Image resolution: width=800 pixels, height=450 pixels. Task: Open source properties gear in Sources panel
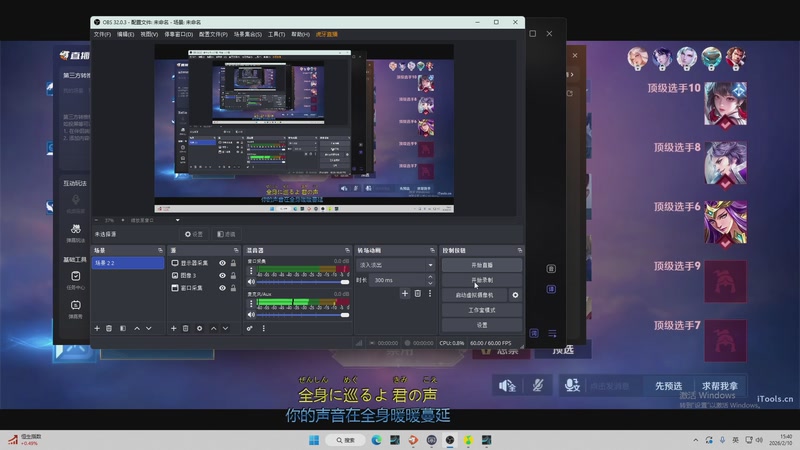[x=199, y=329]
